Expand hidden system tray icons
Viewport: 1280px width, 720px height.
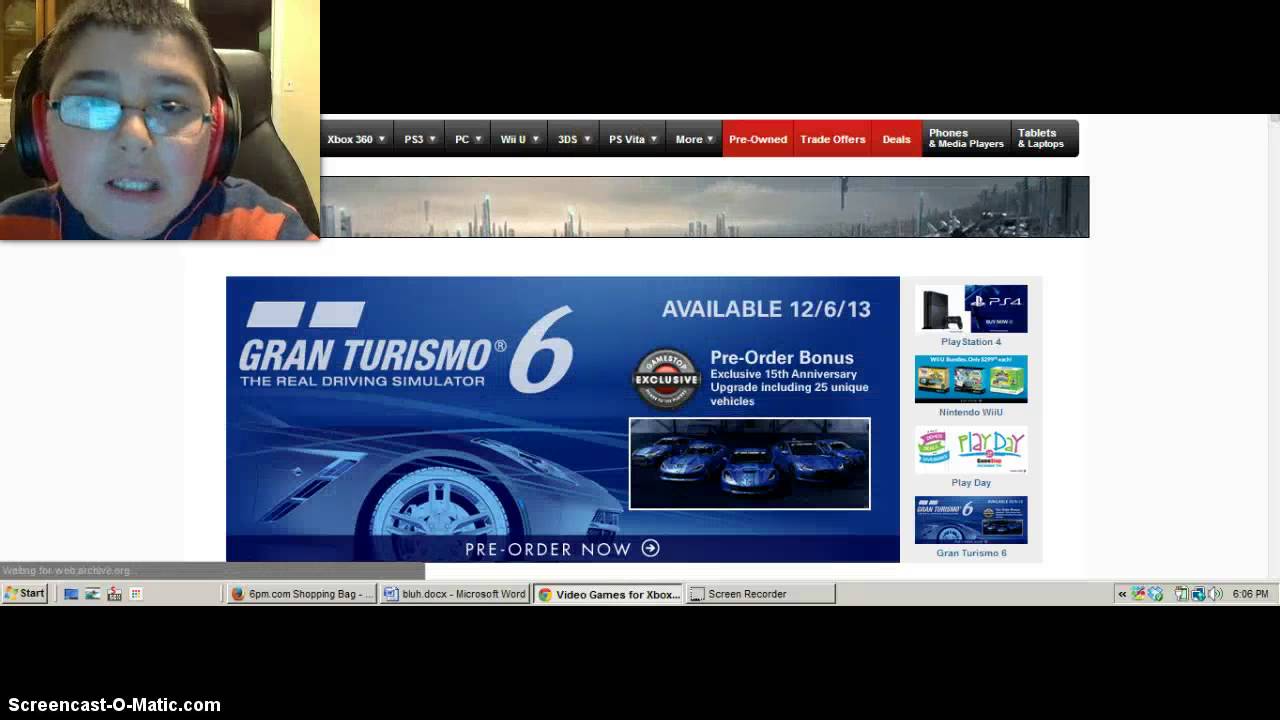1122,594
